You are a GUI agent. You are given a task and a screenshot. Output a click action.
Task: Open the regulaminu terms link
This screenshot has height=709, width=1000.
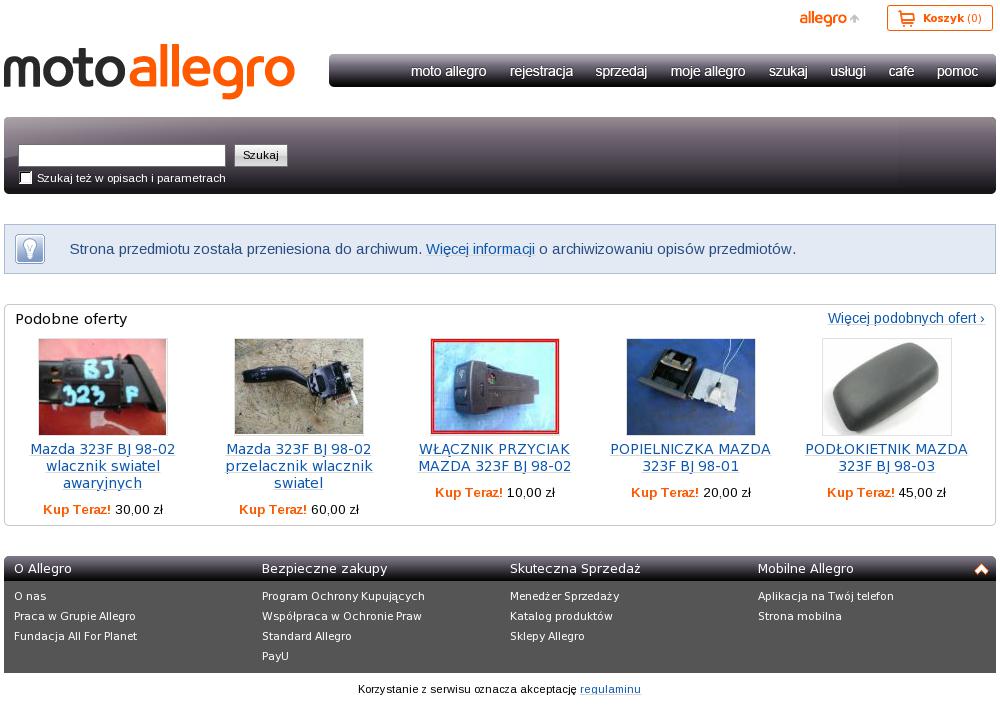(610, 689)
